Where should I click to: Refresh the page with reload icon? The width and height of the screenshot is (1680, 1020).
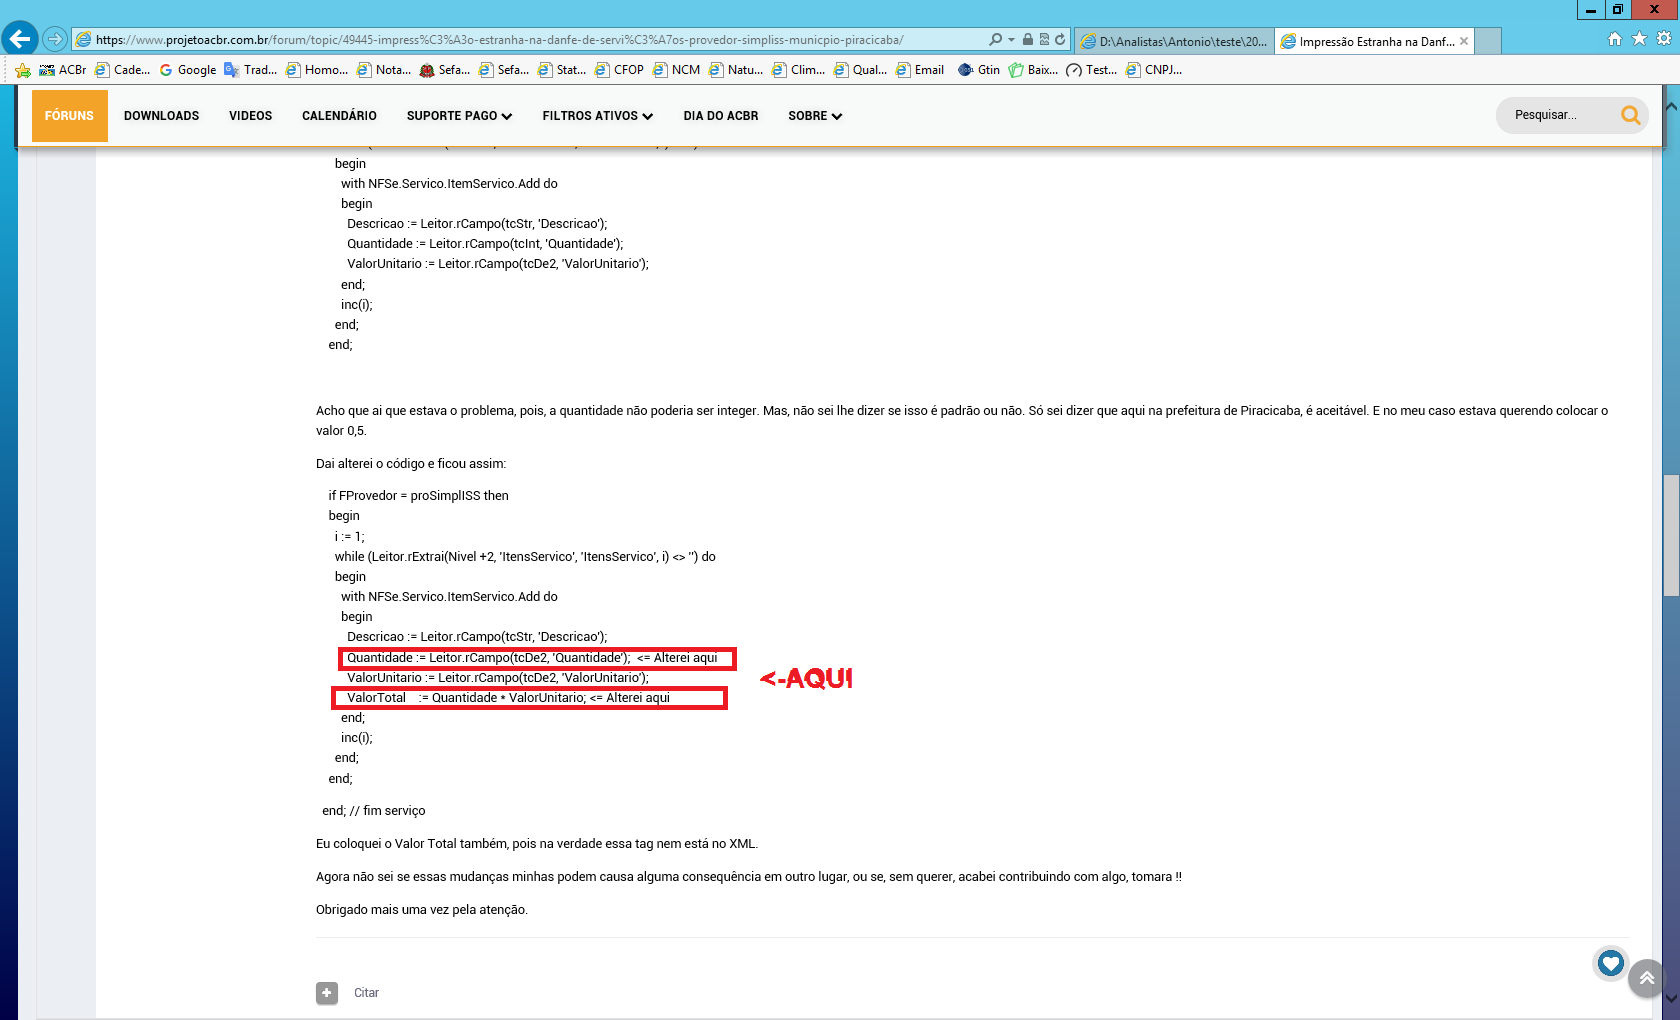pyautogui.click(x=1060, y=40)
